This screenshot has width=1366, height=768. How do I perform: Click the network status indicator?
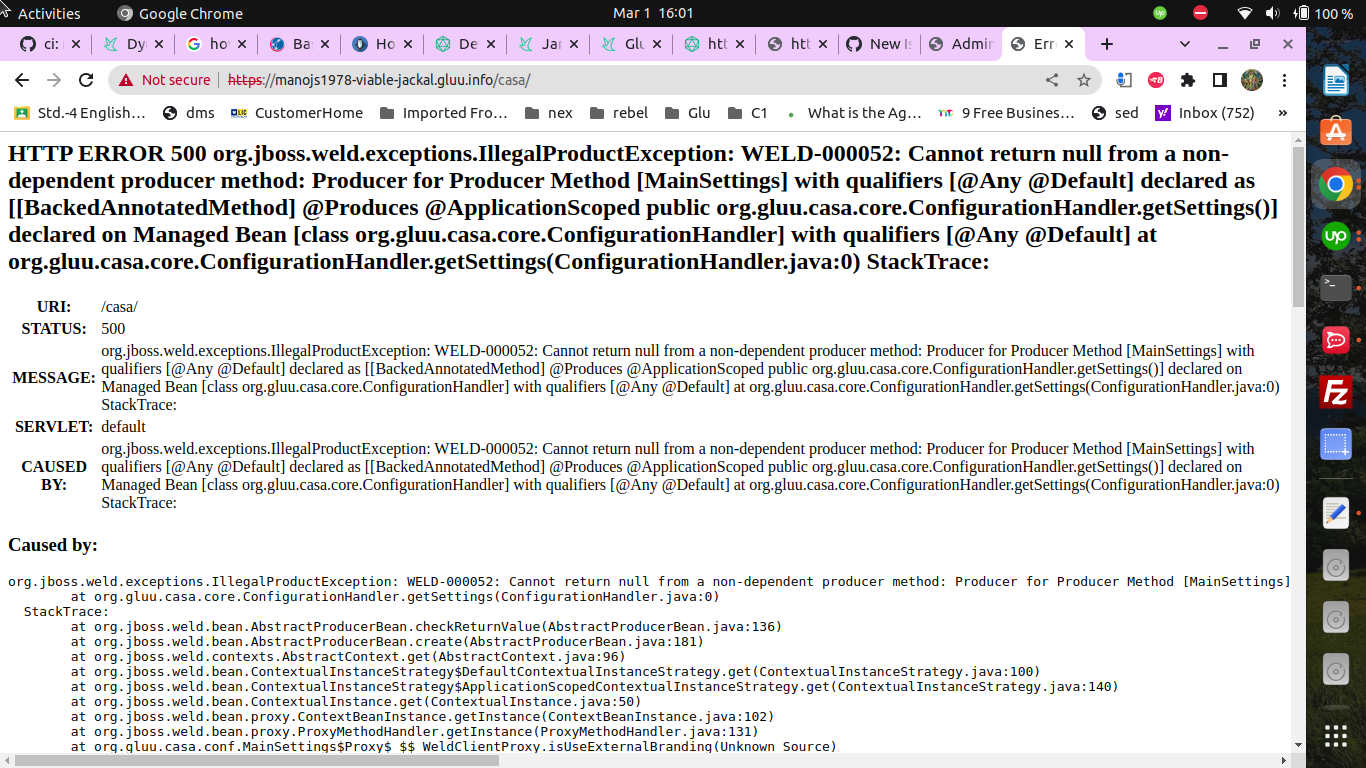pyautogui.click(x=1244, y=13)
